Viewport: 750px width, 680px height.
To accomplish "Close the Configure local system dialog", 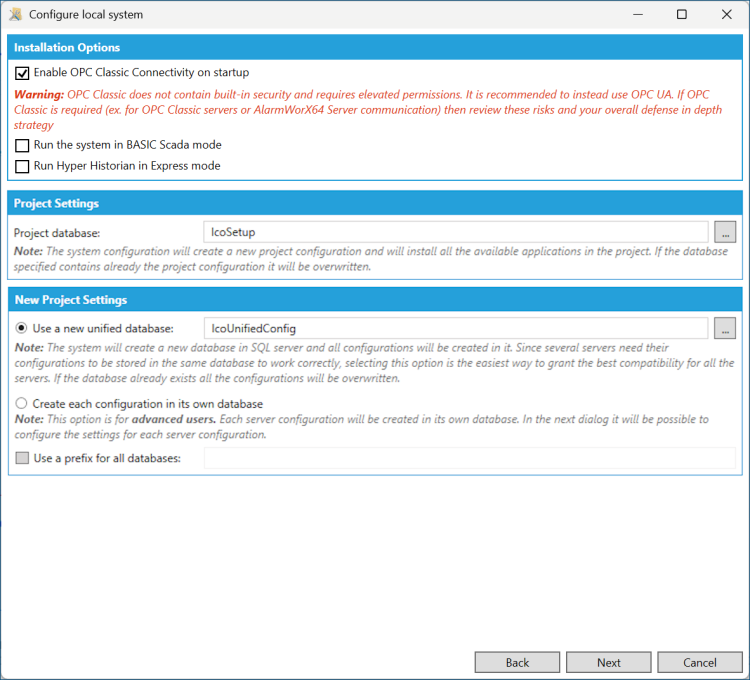I will click(727, 14).
